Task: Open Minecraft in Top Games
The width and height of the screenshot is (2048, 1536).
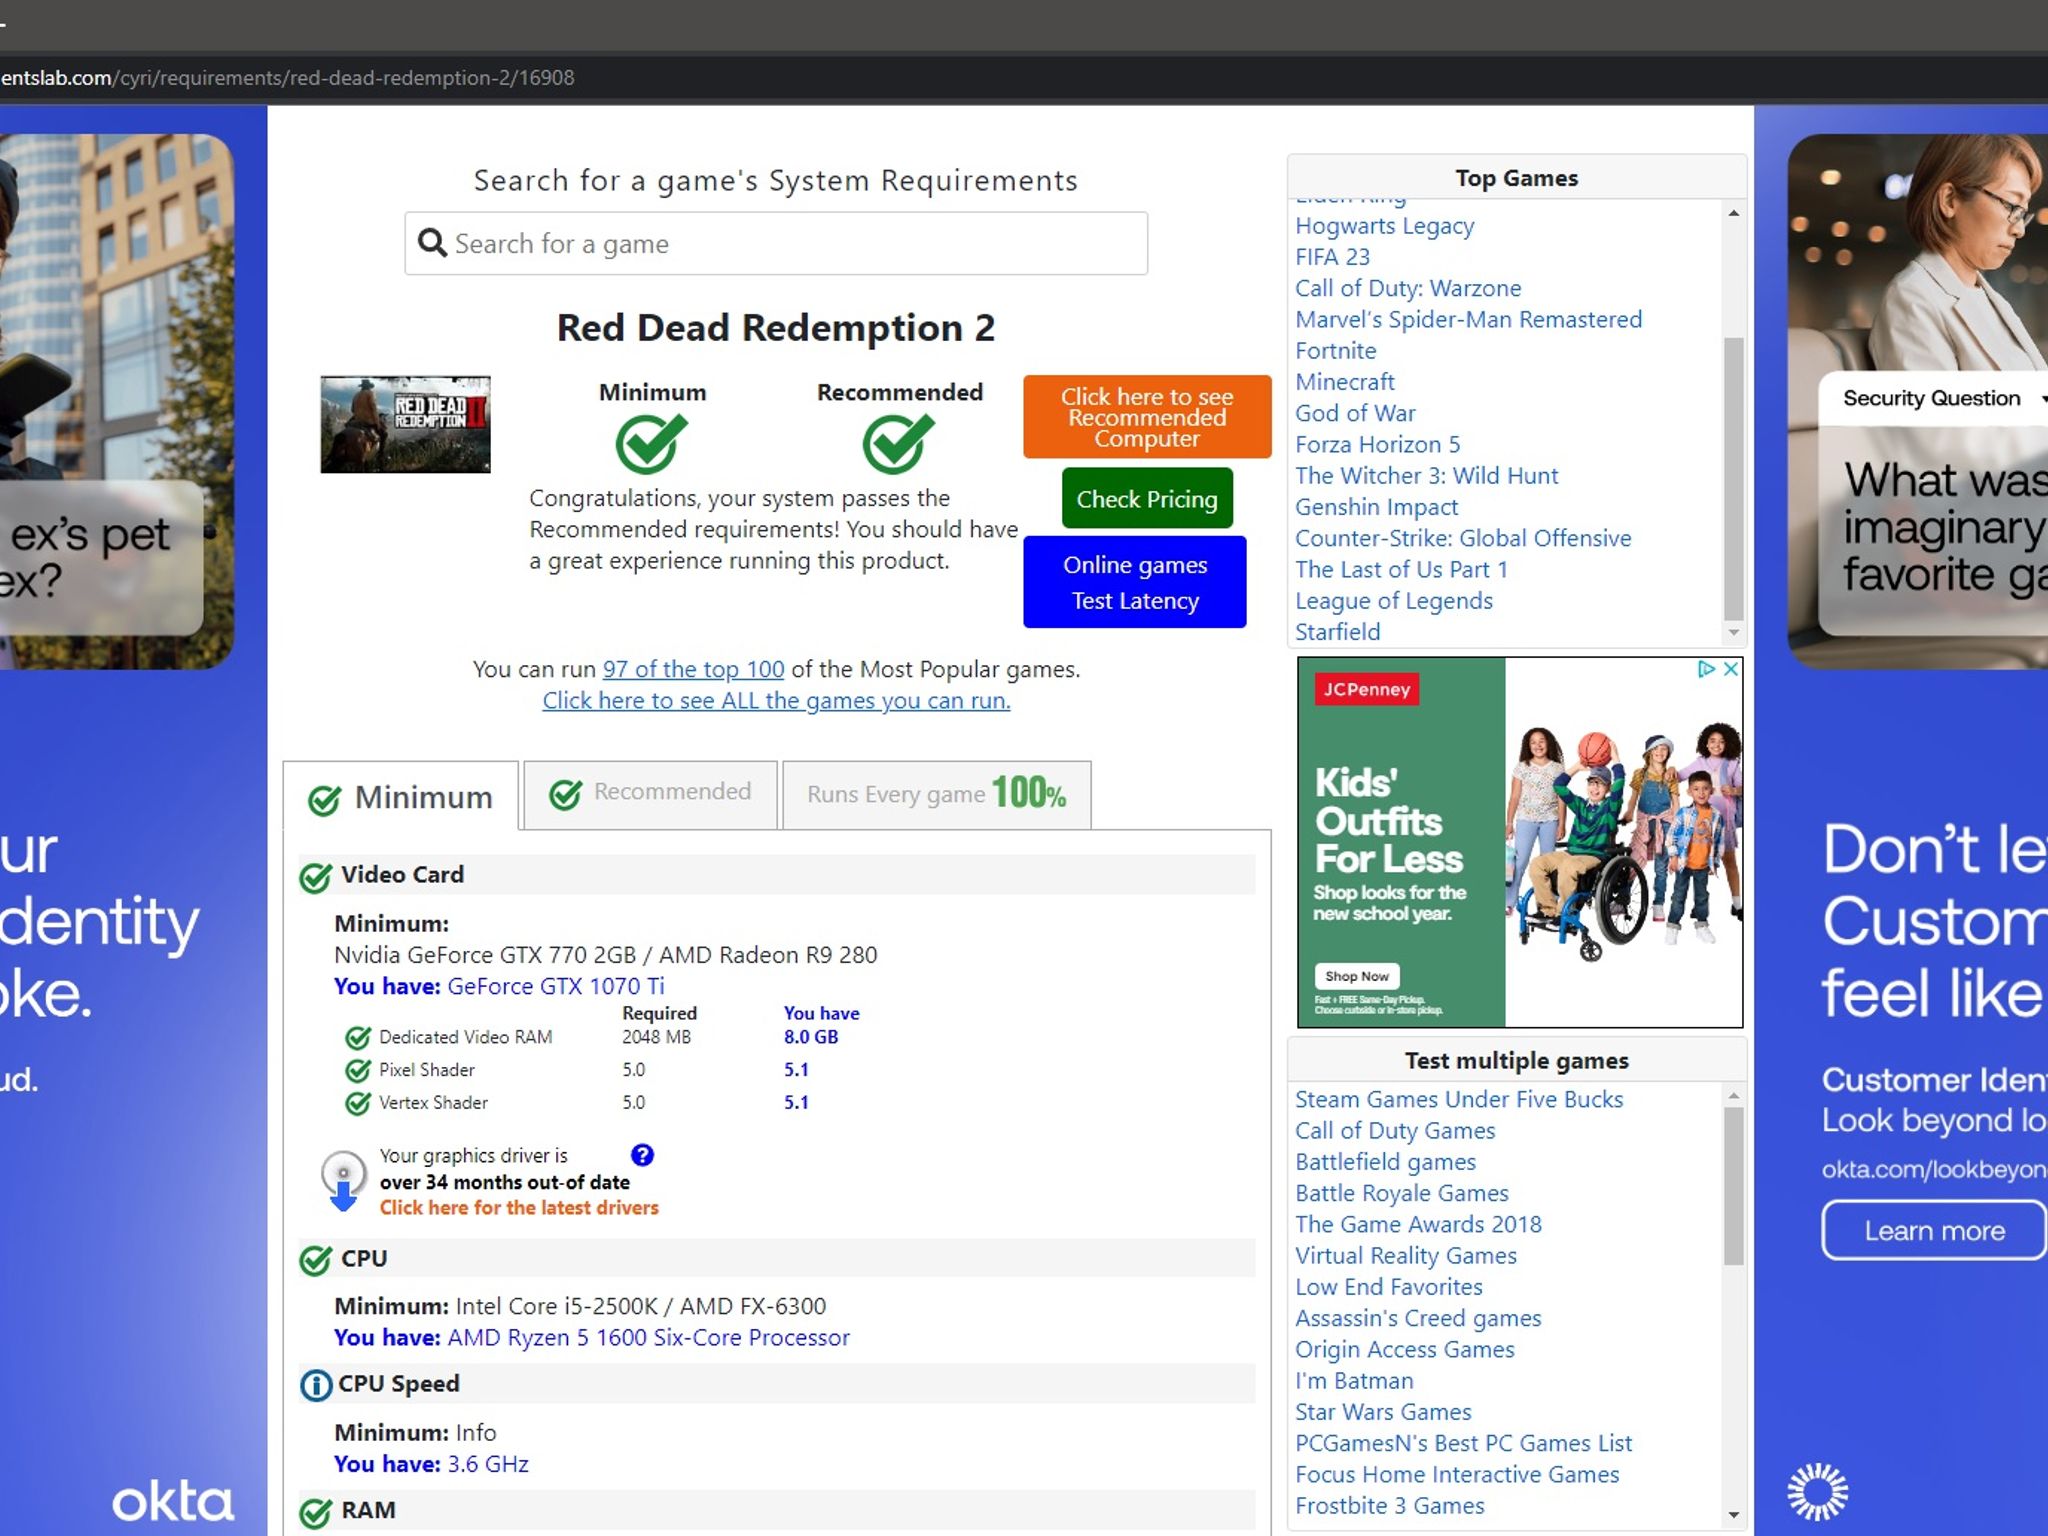Action: click(1344, 381)
